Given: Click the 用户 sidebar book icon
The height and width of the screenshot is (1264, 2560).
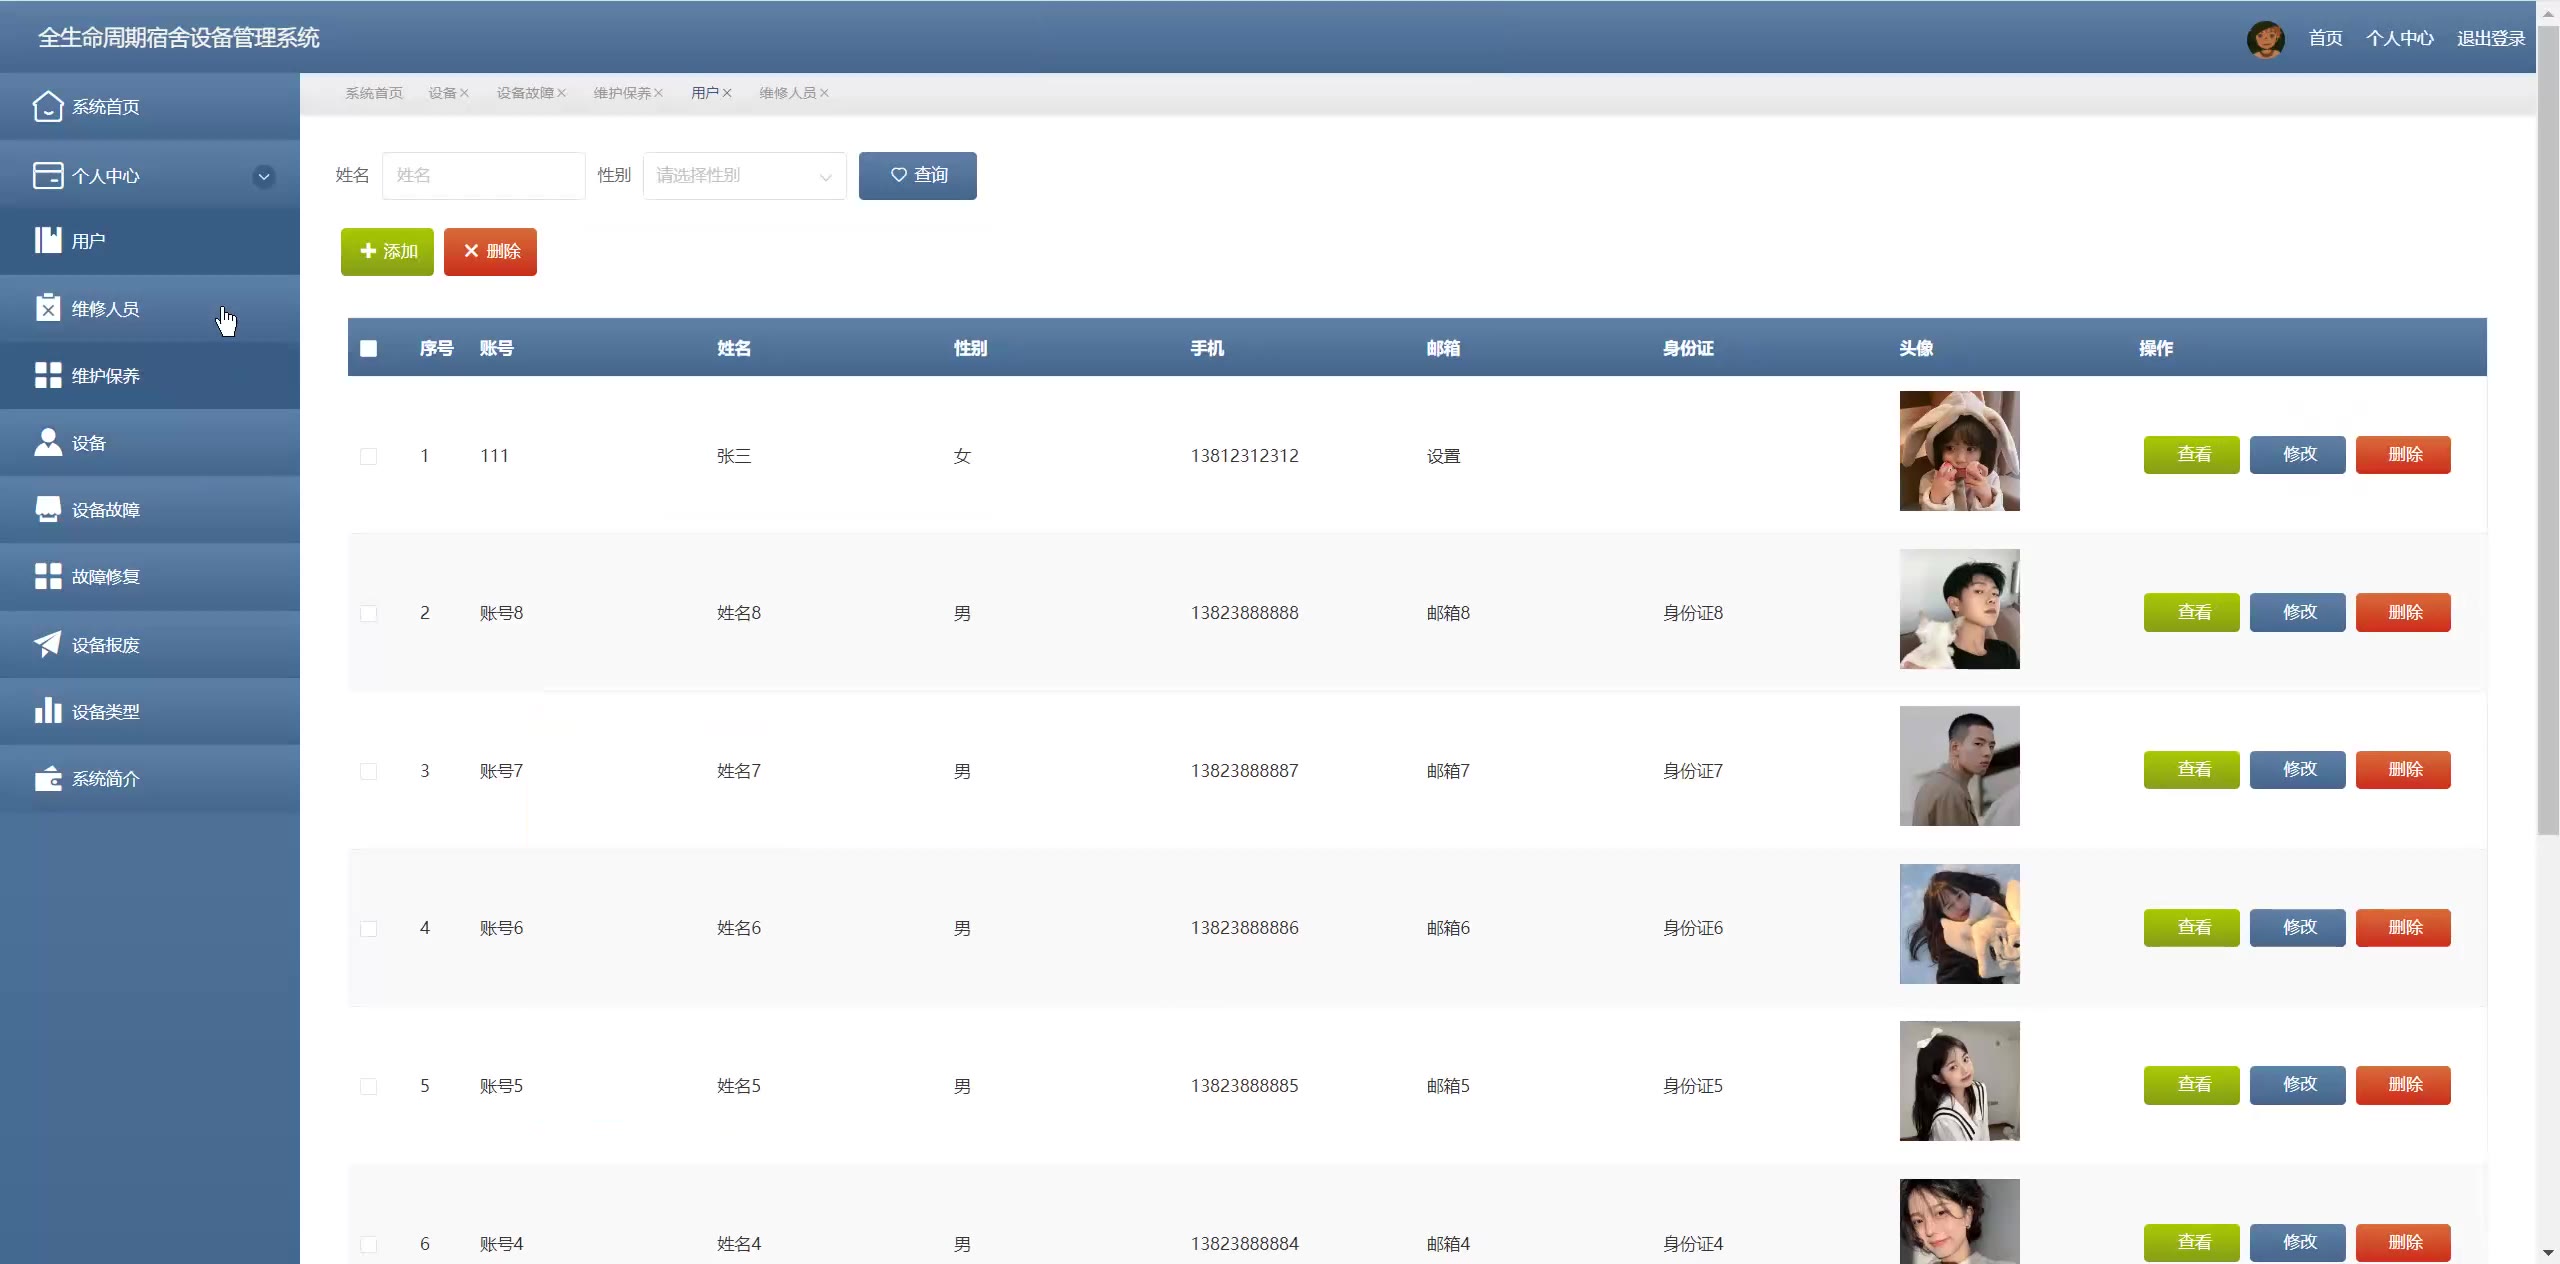Looking at the screenshot, I should [x=47, y=240].
